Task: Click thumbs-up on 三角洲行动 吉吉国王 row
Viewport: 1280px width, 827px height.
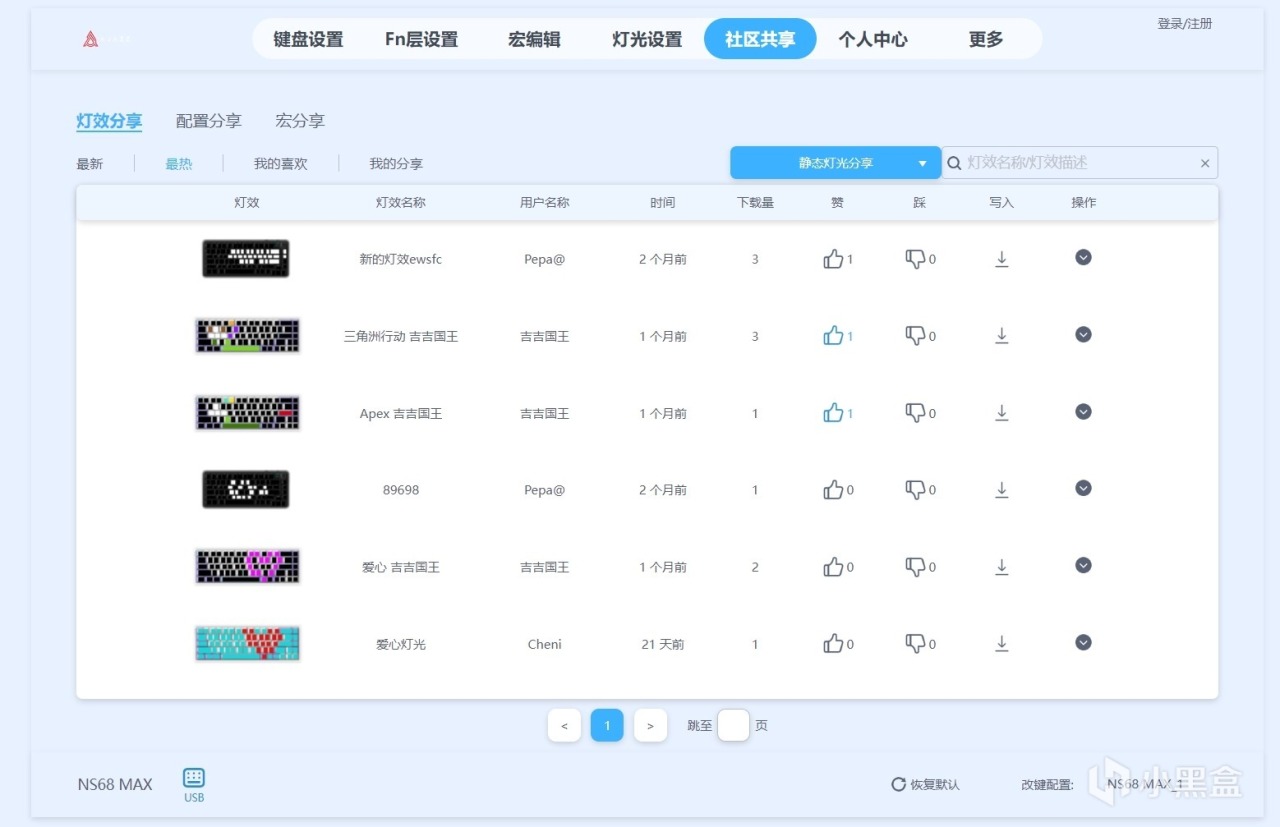Action: [833, 336]
